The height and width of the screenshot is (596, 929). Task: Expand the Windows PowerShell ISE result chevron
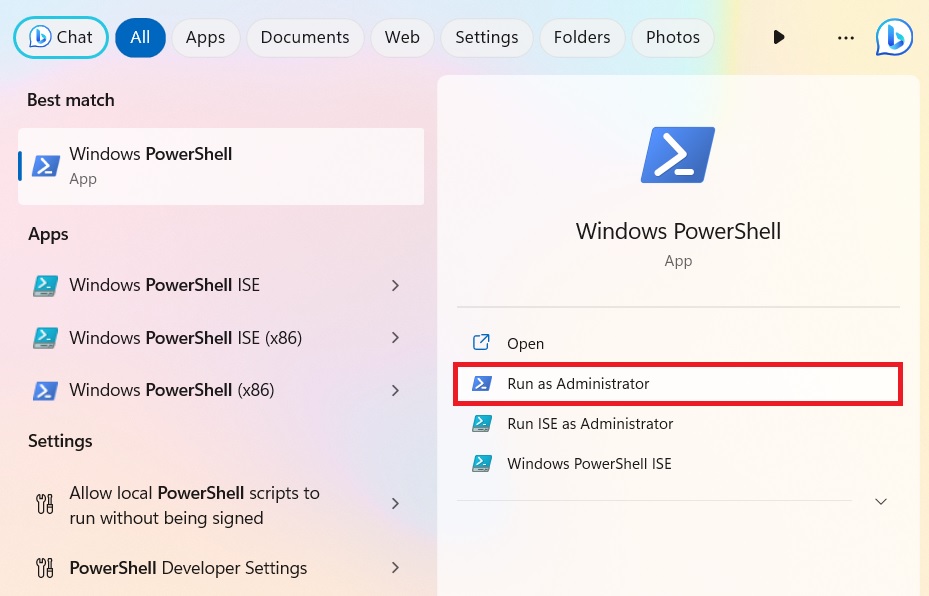(395, 285)
